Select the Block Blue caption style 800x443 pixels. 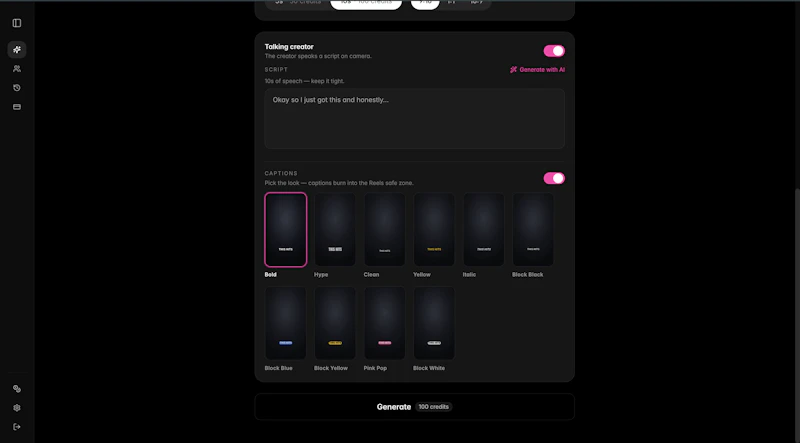click(286, 323)
